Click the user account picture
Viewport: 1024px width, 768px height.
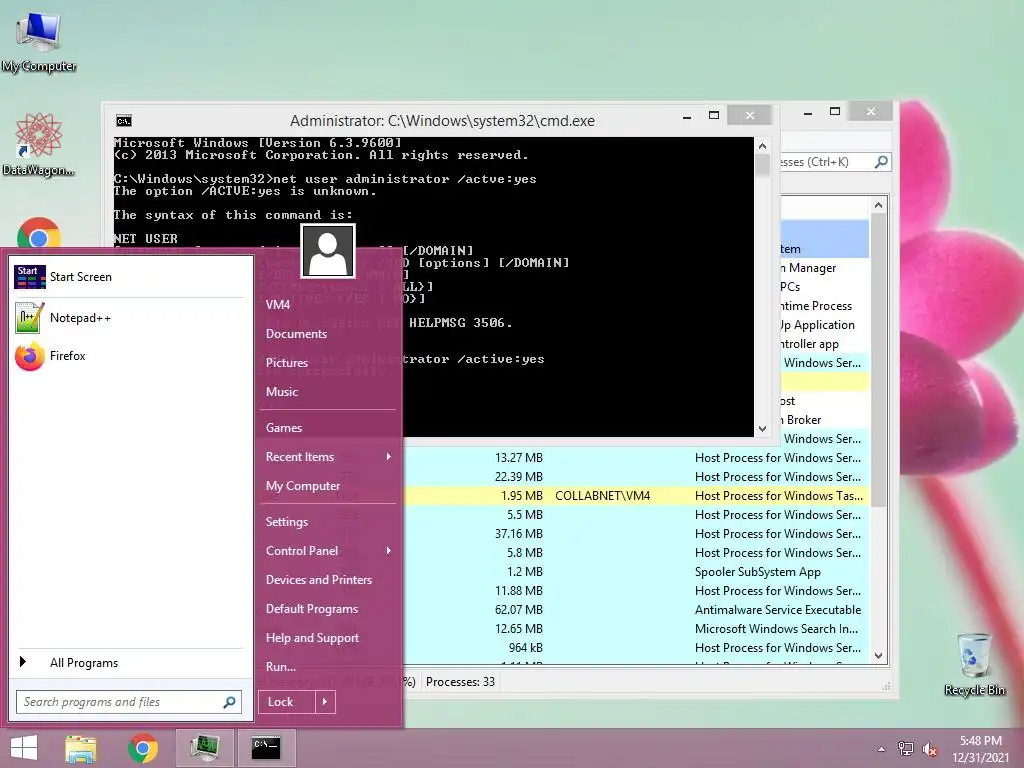328,251
